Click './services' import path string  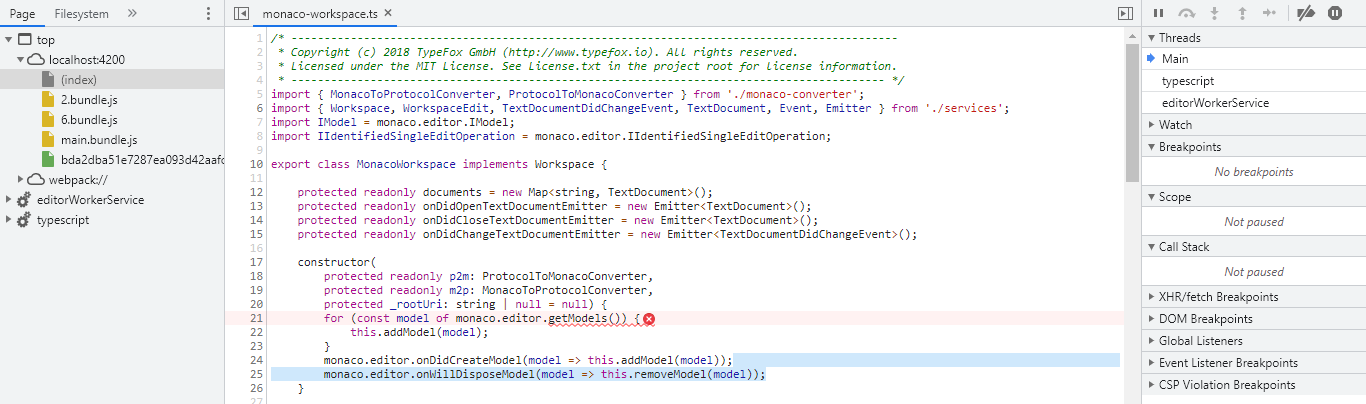966,108
